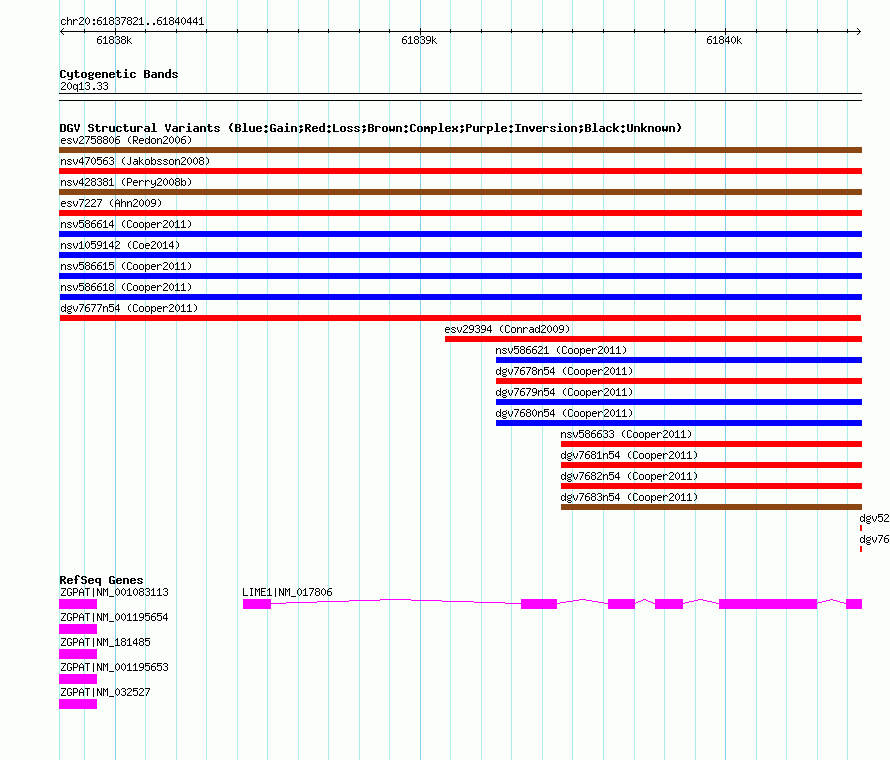The width and height of the screenshot is (890, 760).
Task: Select the ZGPAT|NM_001195654 magenta exon block
Action: pyautogui.click(x=78, y=629)
